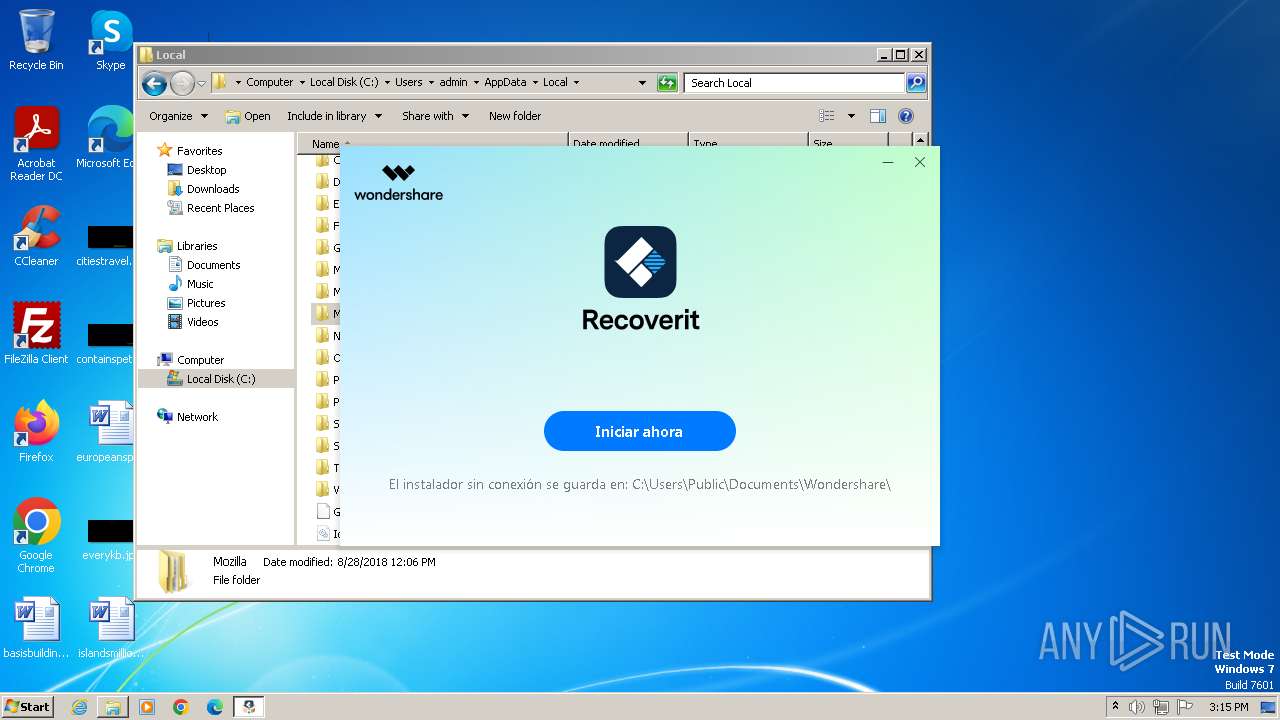Click Computer in the address breadcrumb

[x=270, y=83]
